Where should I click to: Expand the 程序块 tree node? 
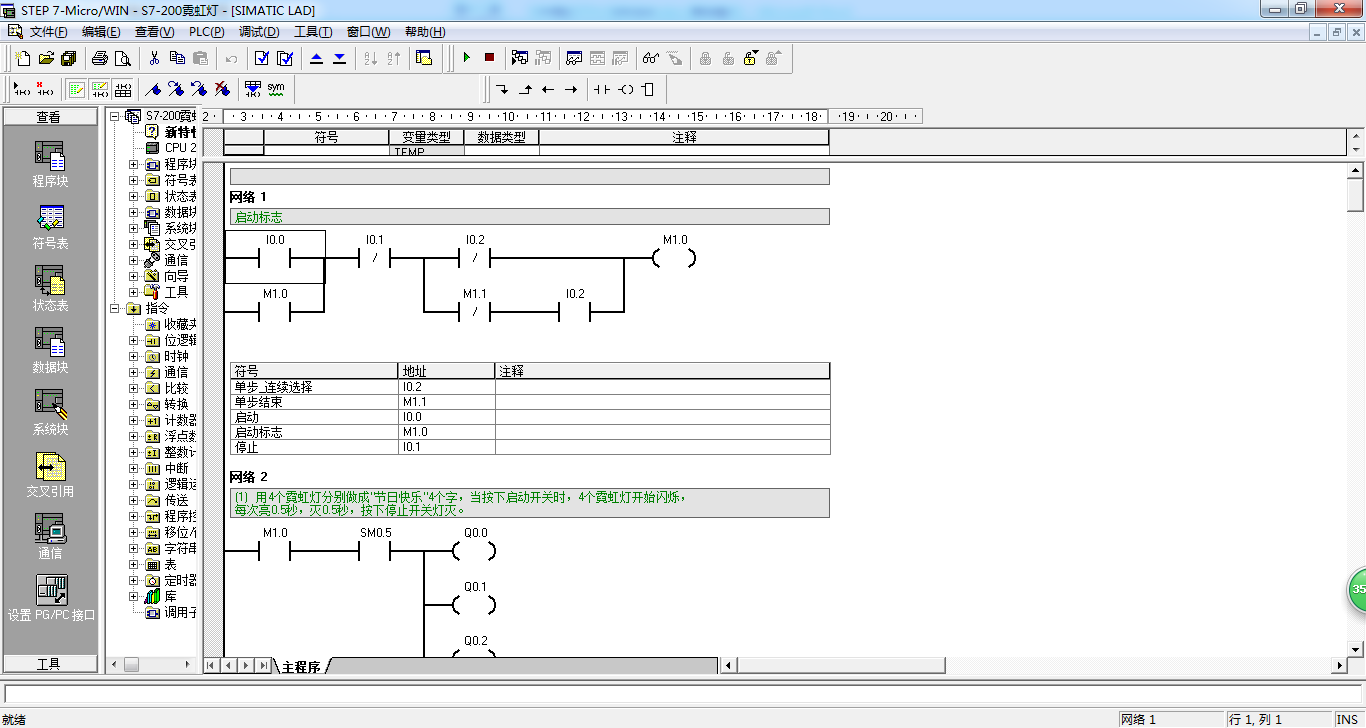[134, 164]
